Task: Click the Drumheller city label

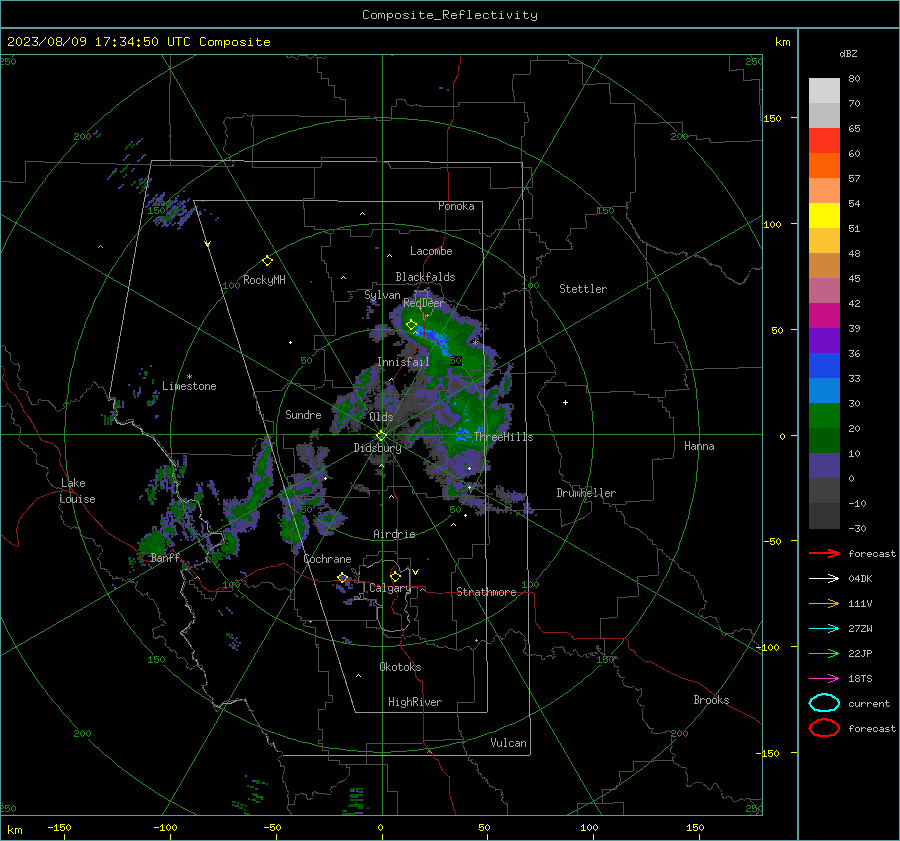Action: [586, 493]
